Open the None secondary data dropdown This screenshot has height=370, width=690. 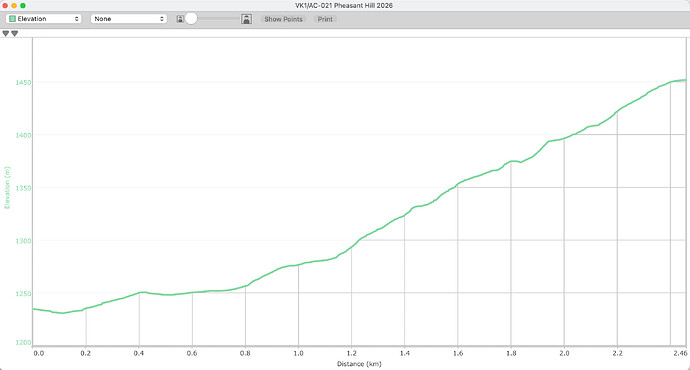tap(128, 19)
